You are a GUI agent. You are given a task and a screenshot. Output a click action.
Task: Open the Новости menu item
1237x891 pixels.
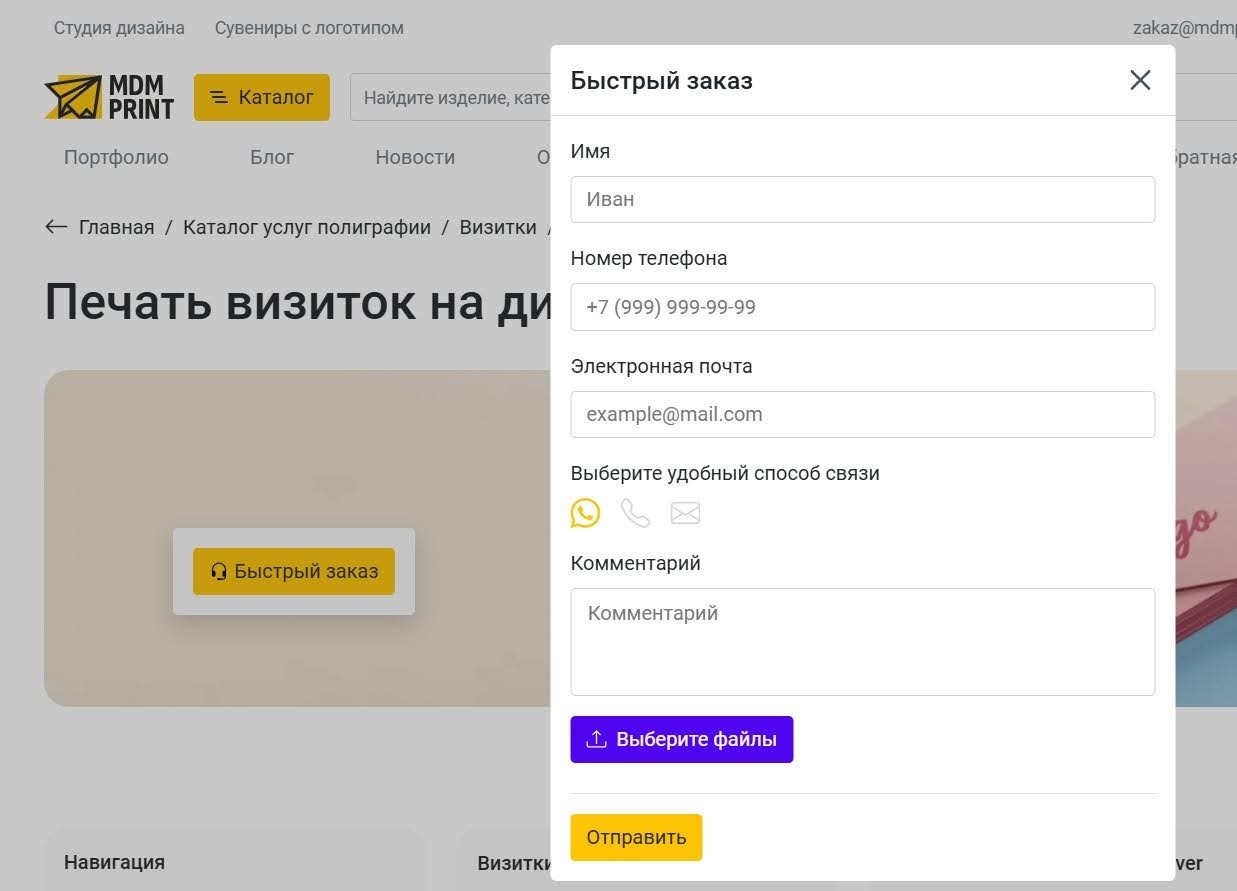(x=415, y=157)
